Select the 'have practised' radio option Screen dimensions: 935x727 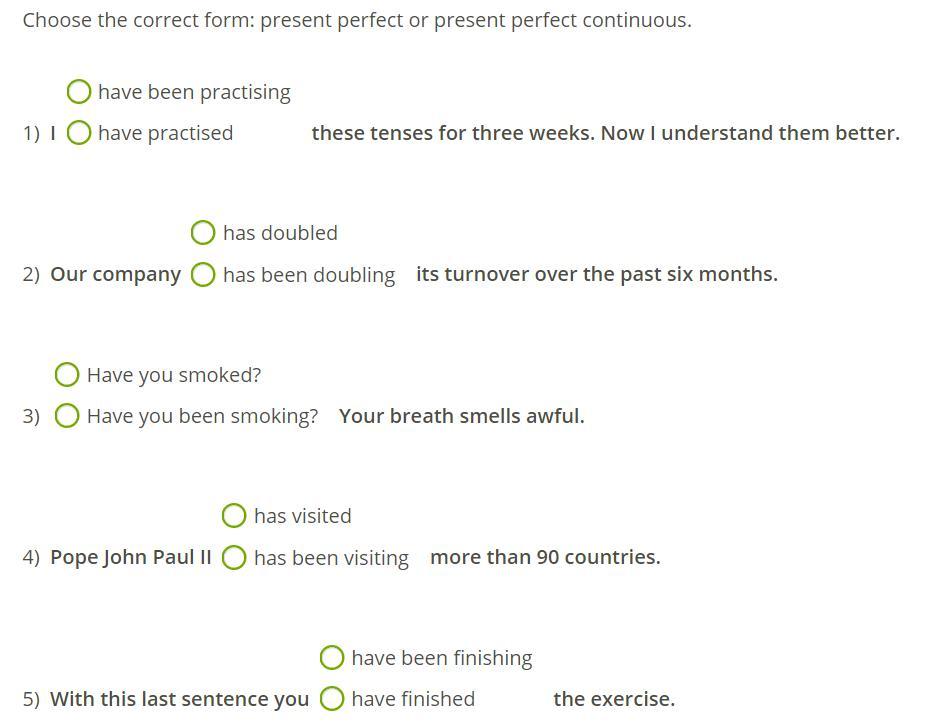[79, 132]
